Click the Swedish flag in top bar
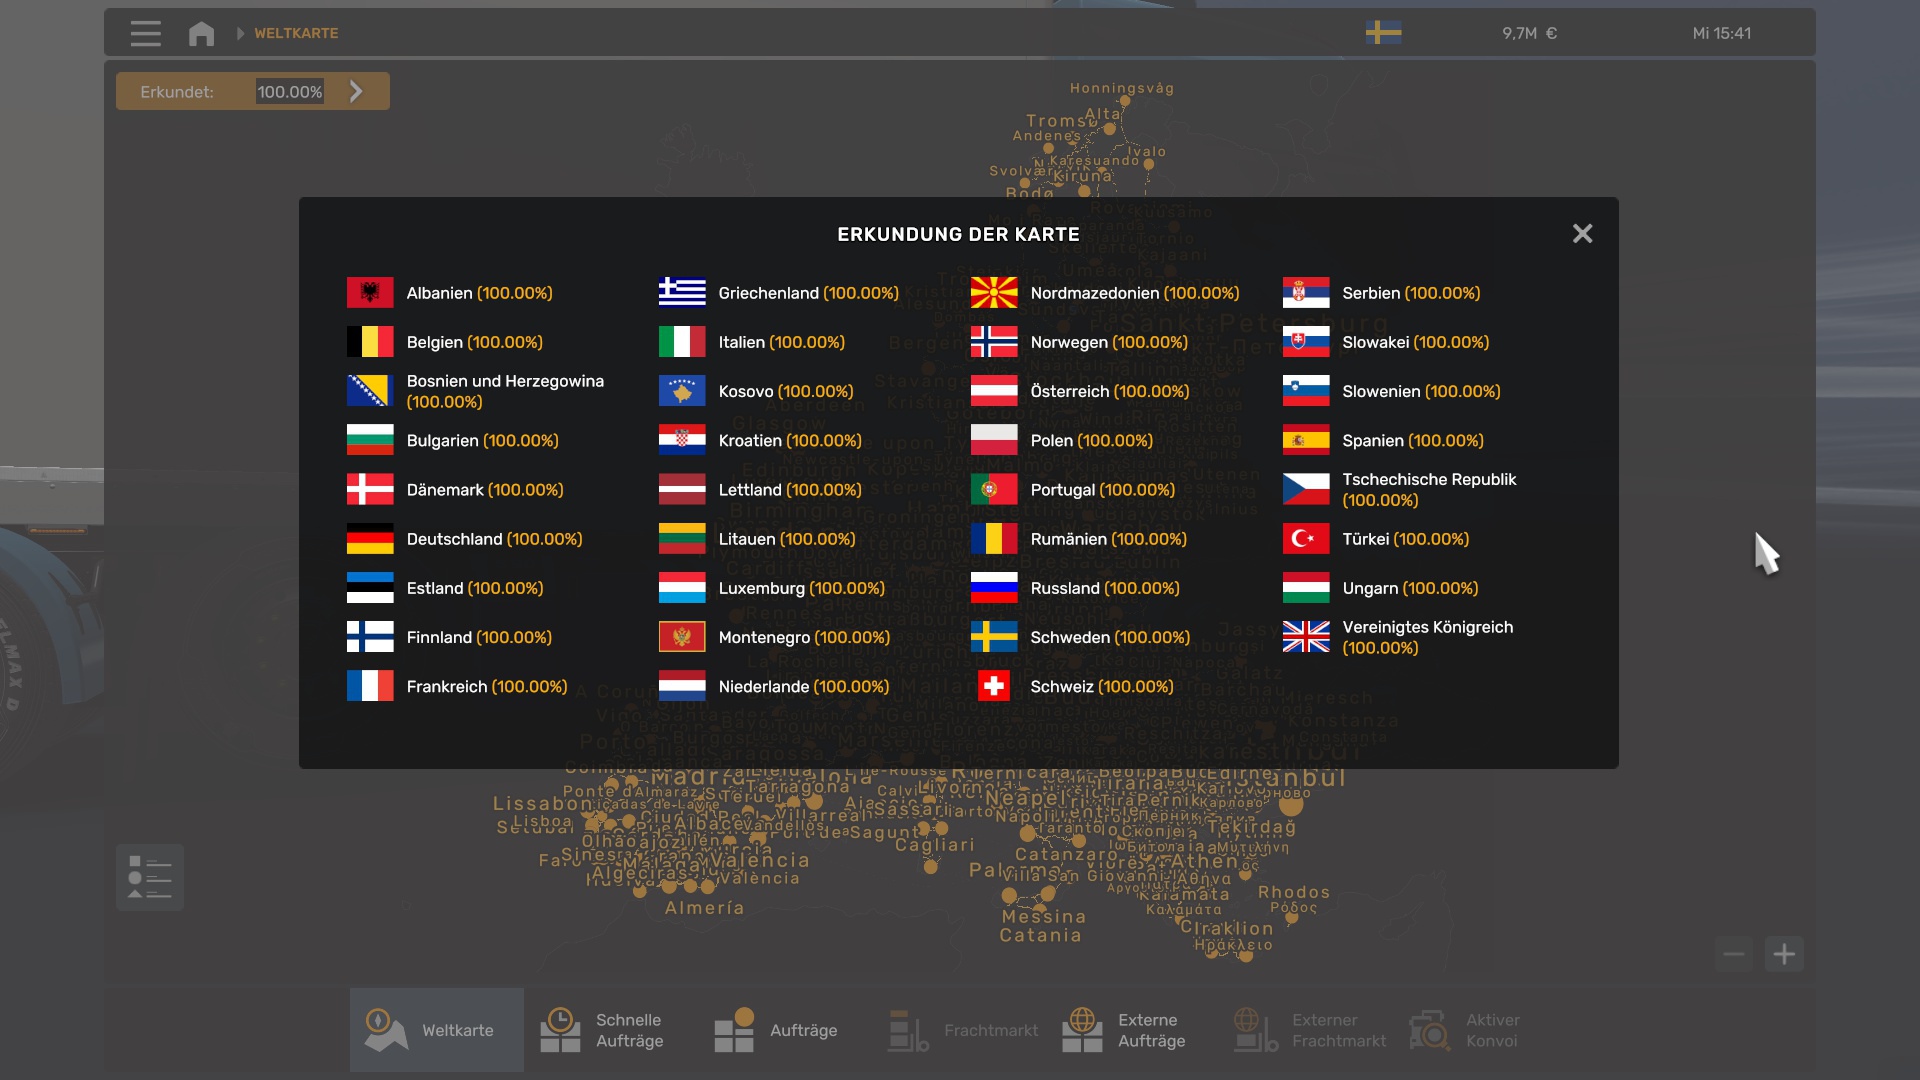The image size is (1920, 1080). click(x=1383, y=32)
